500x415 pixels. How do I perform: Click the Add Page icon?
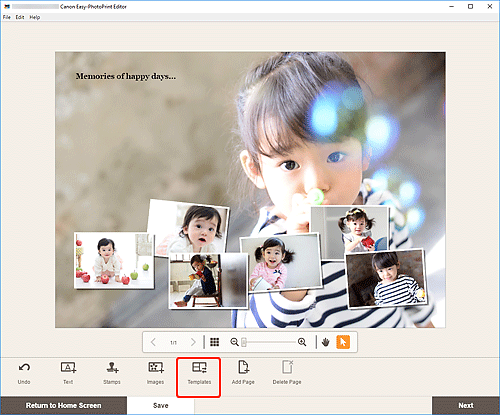point(243,367)
